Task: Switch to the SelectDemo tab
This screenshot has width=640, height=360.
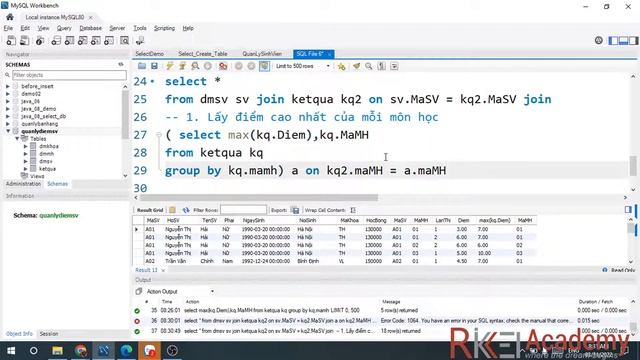Action: pyautogui.click(x=149, y=54)
